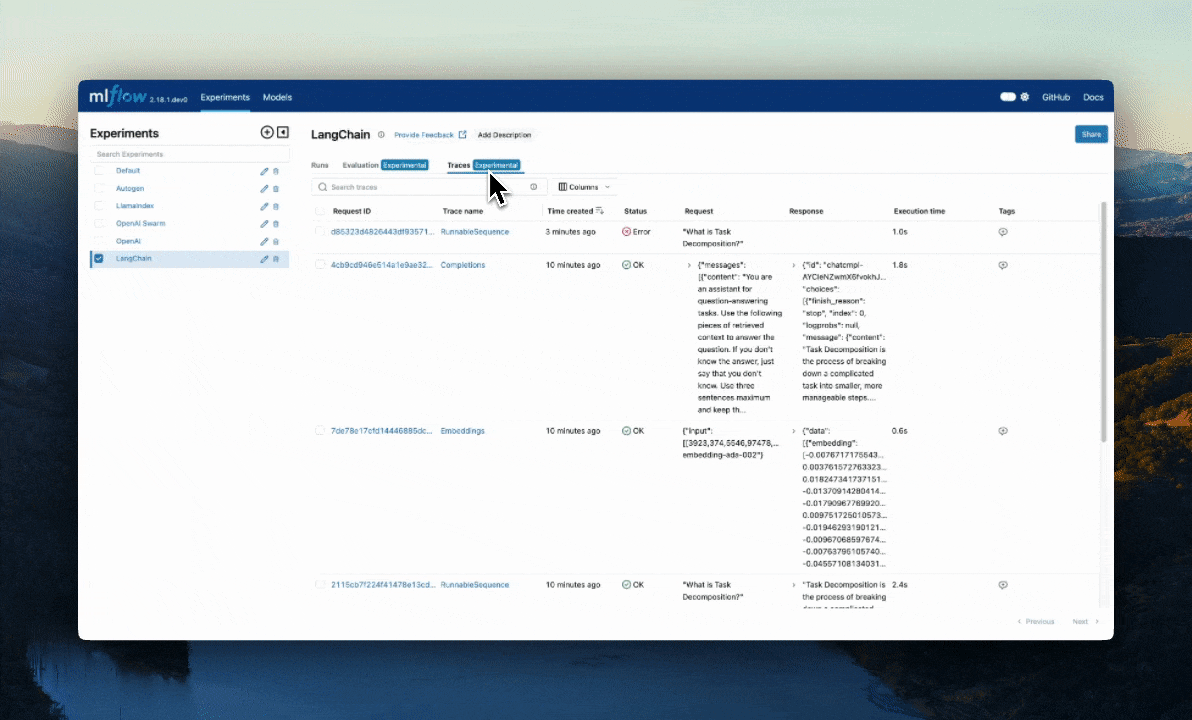The width and height of the screenshot is (1192, 720).
Task: Delete the Autogen experiment
Action: [x=276, y=189]
